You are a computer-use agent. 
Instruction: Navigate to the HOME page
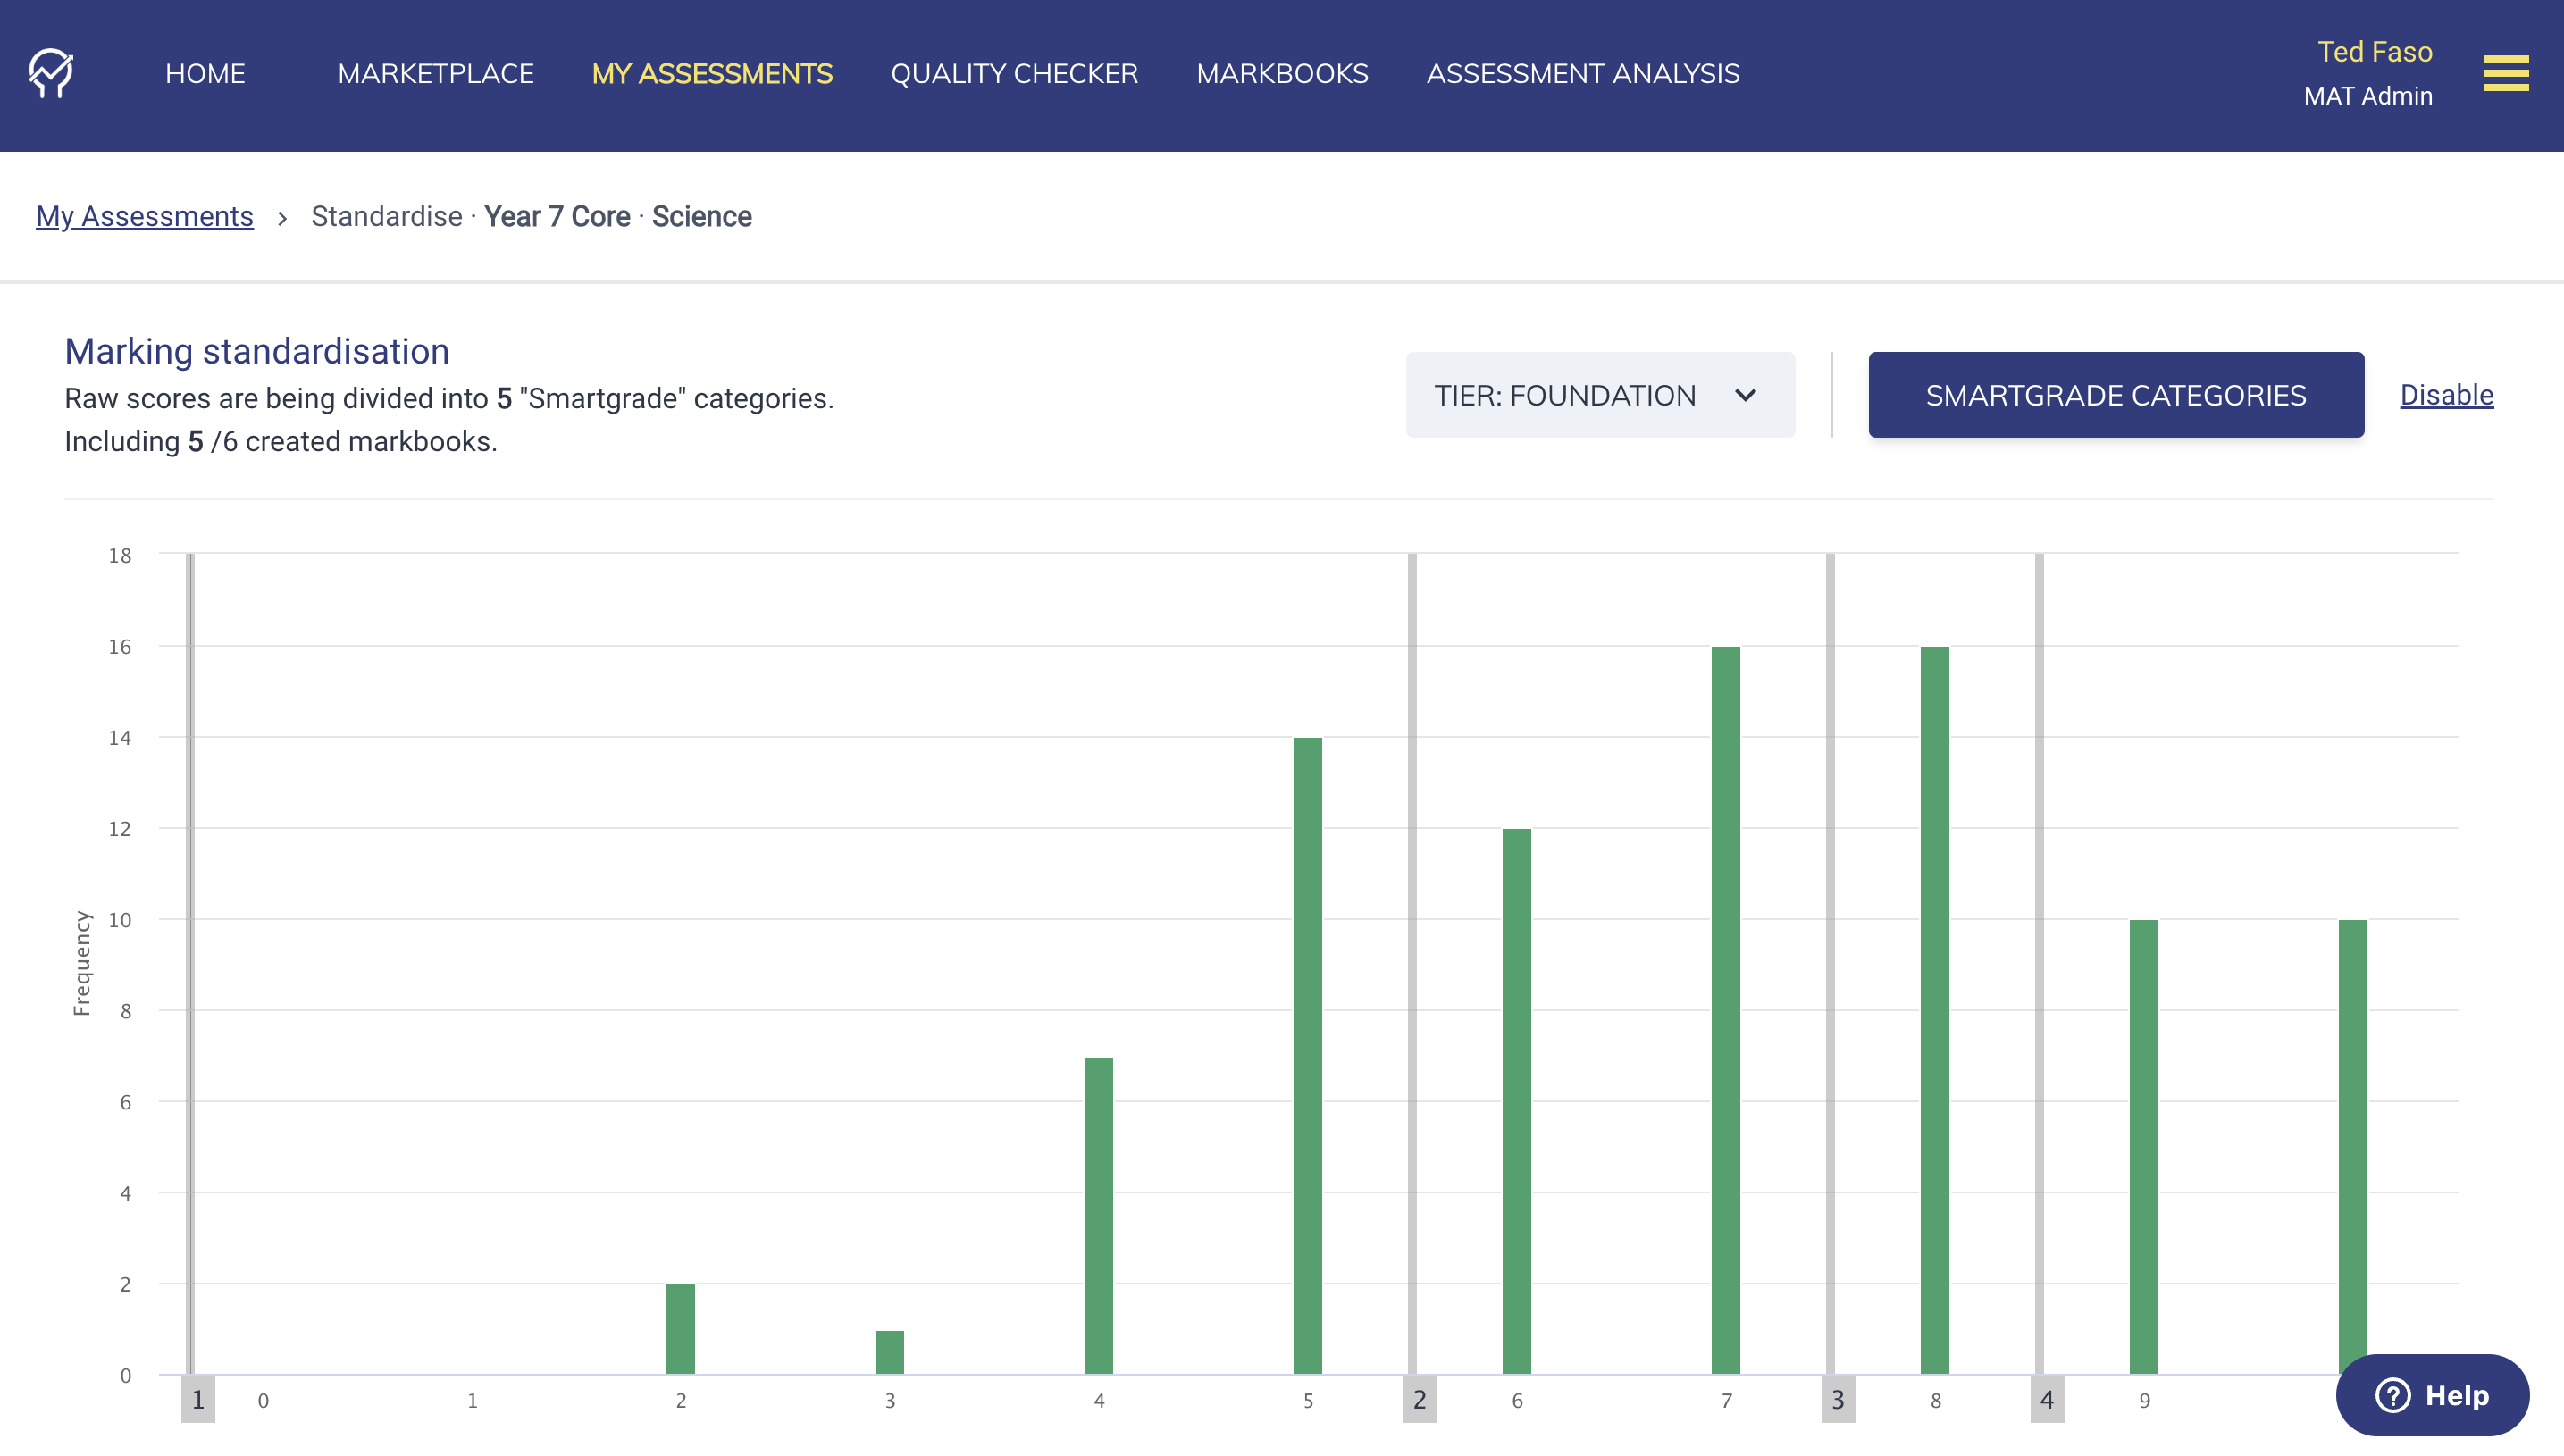pyautogui.click(x=204, y=73)
